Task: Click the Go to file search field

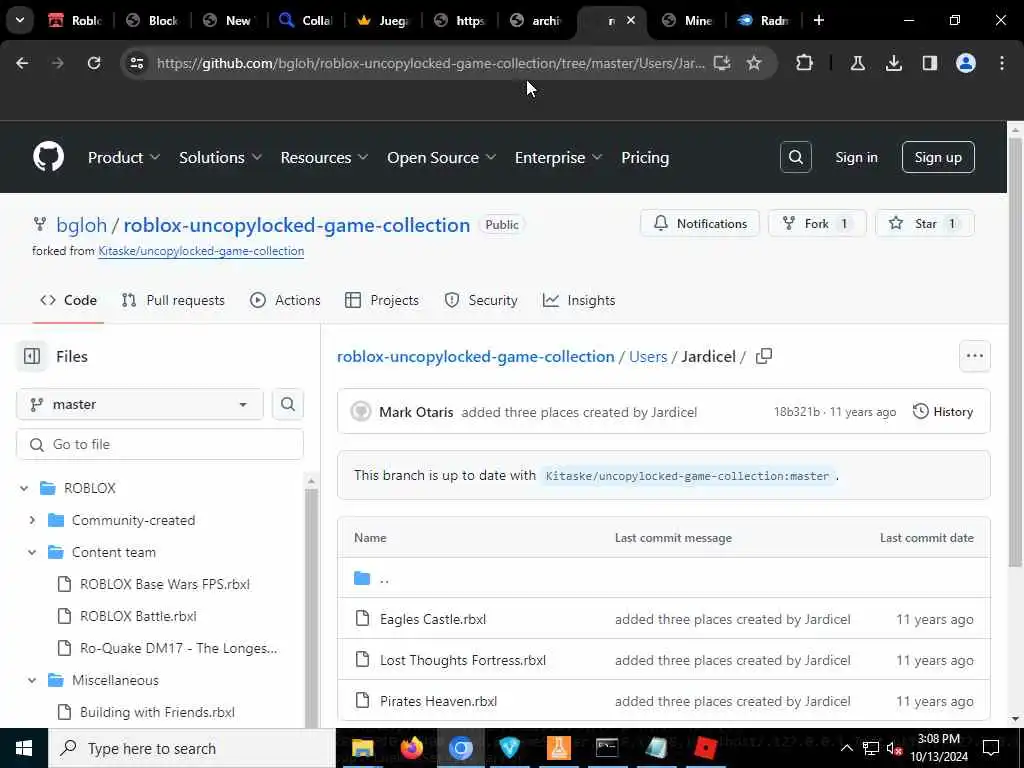Action: [x=160, y=444]
